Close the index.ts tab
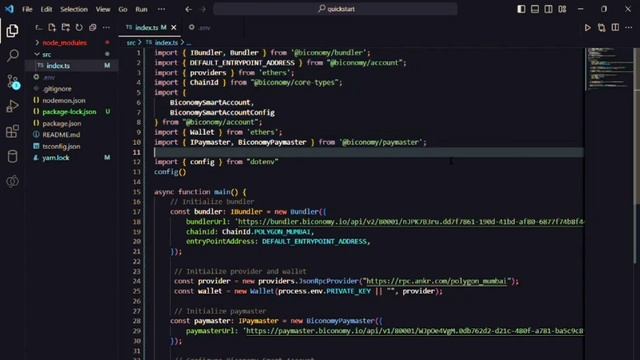640x360 pixels. click(x=174, y=27)
